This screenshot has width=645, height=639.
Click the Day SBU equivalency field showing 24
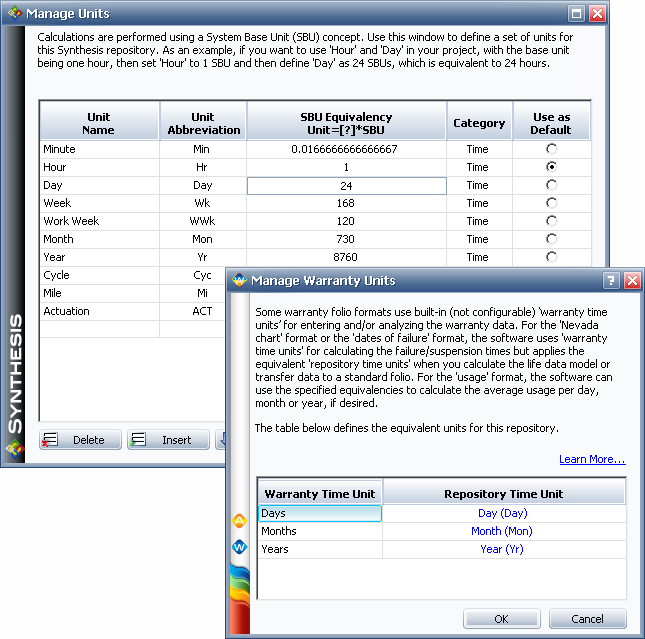[346, 185]
